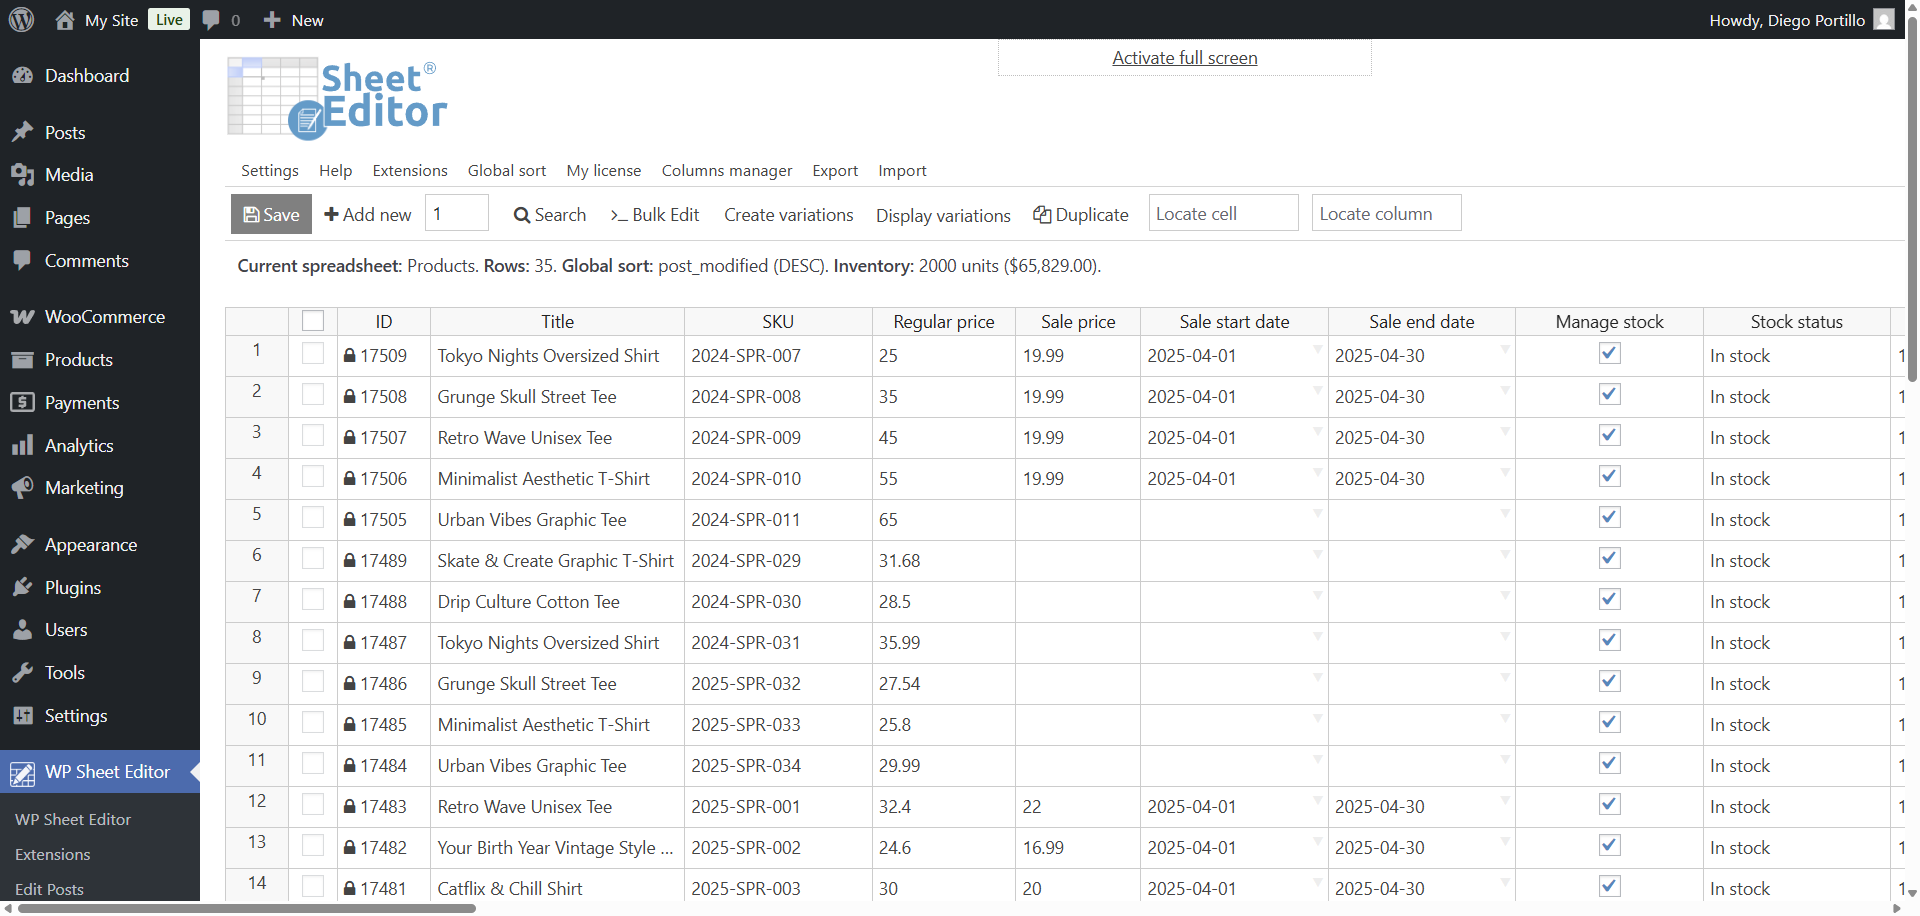Expand Sale end date dropdown for row 5
Viewport: 1920px width, 916px height.
(x=1504, y=513)
